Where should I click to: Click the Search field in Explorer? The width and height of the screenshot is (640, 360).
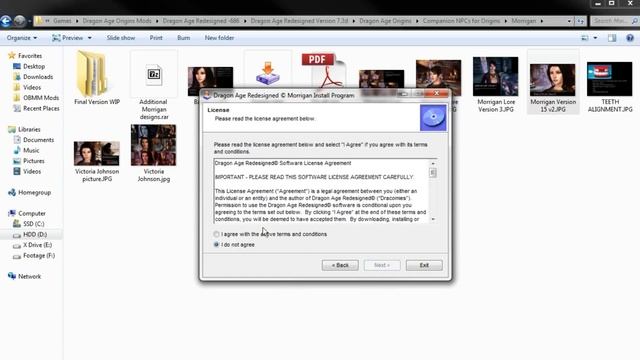614,21
